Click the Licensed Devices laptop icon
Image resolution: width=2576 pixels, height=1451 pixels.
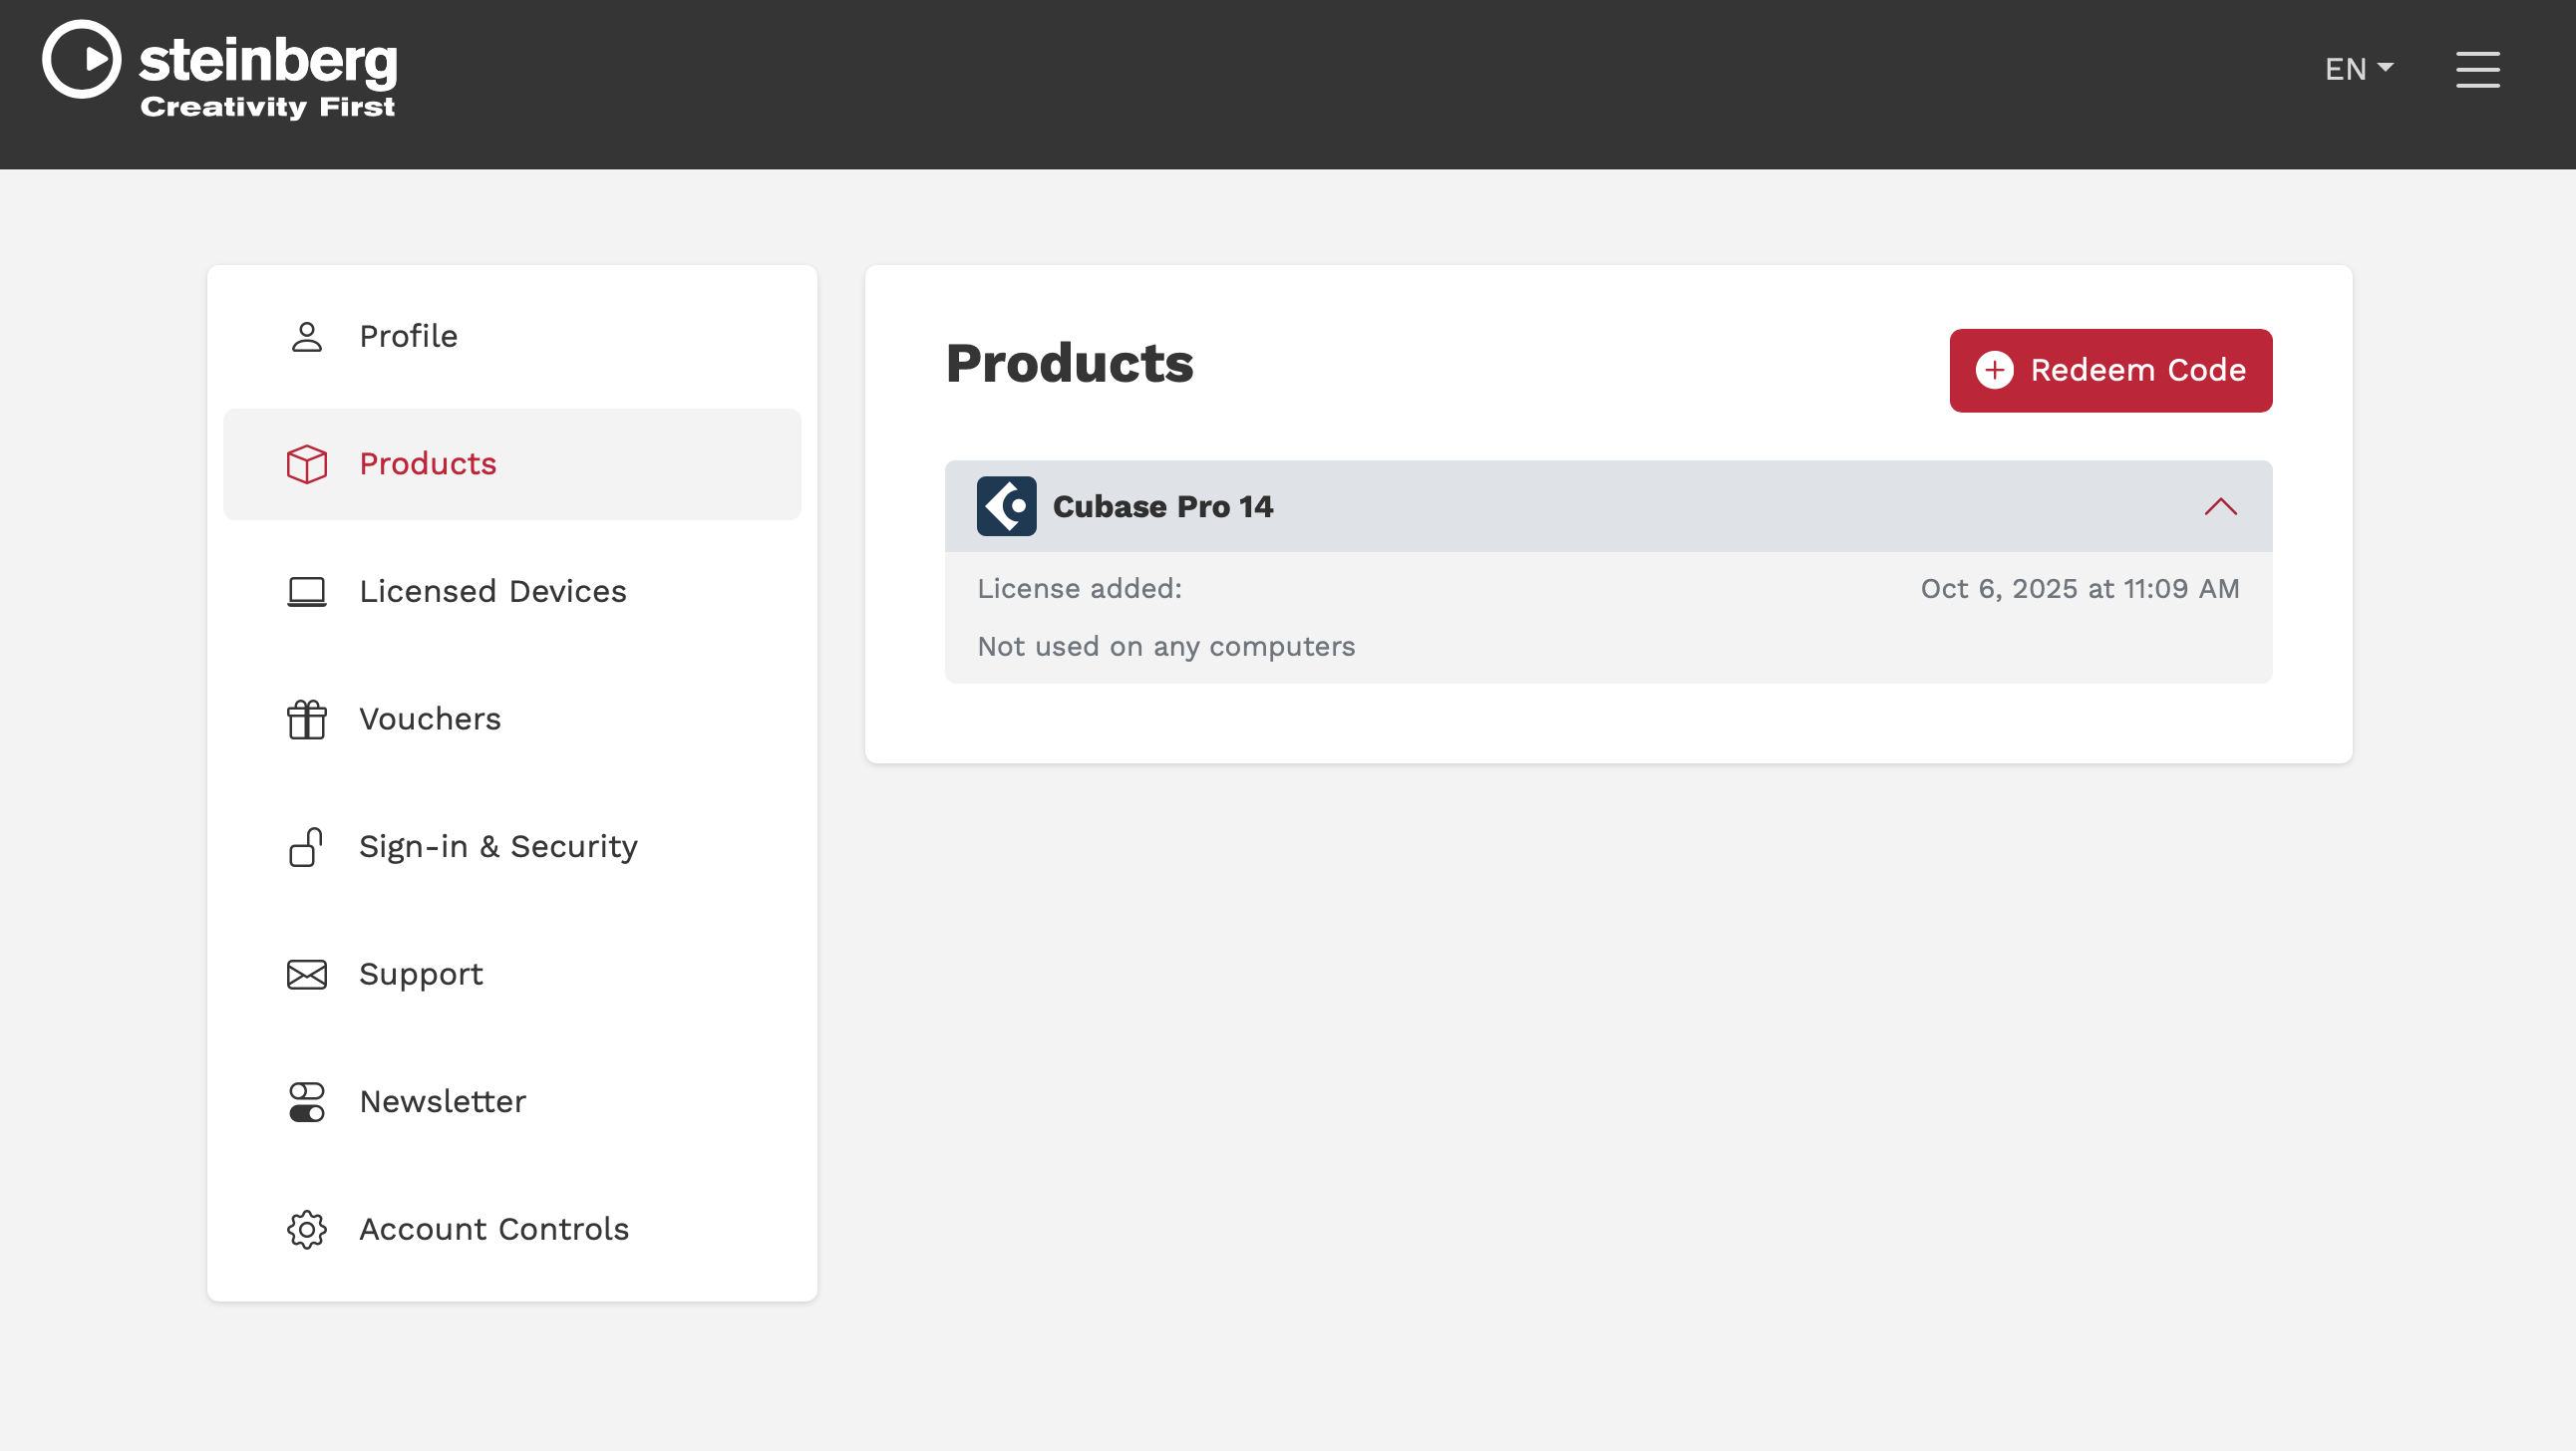[x=306, y=592]
